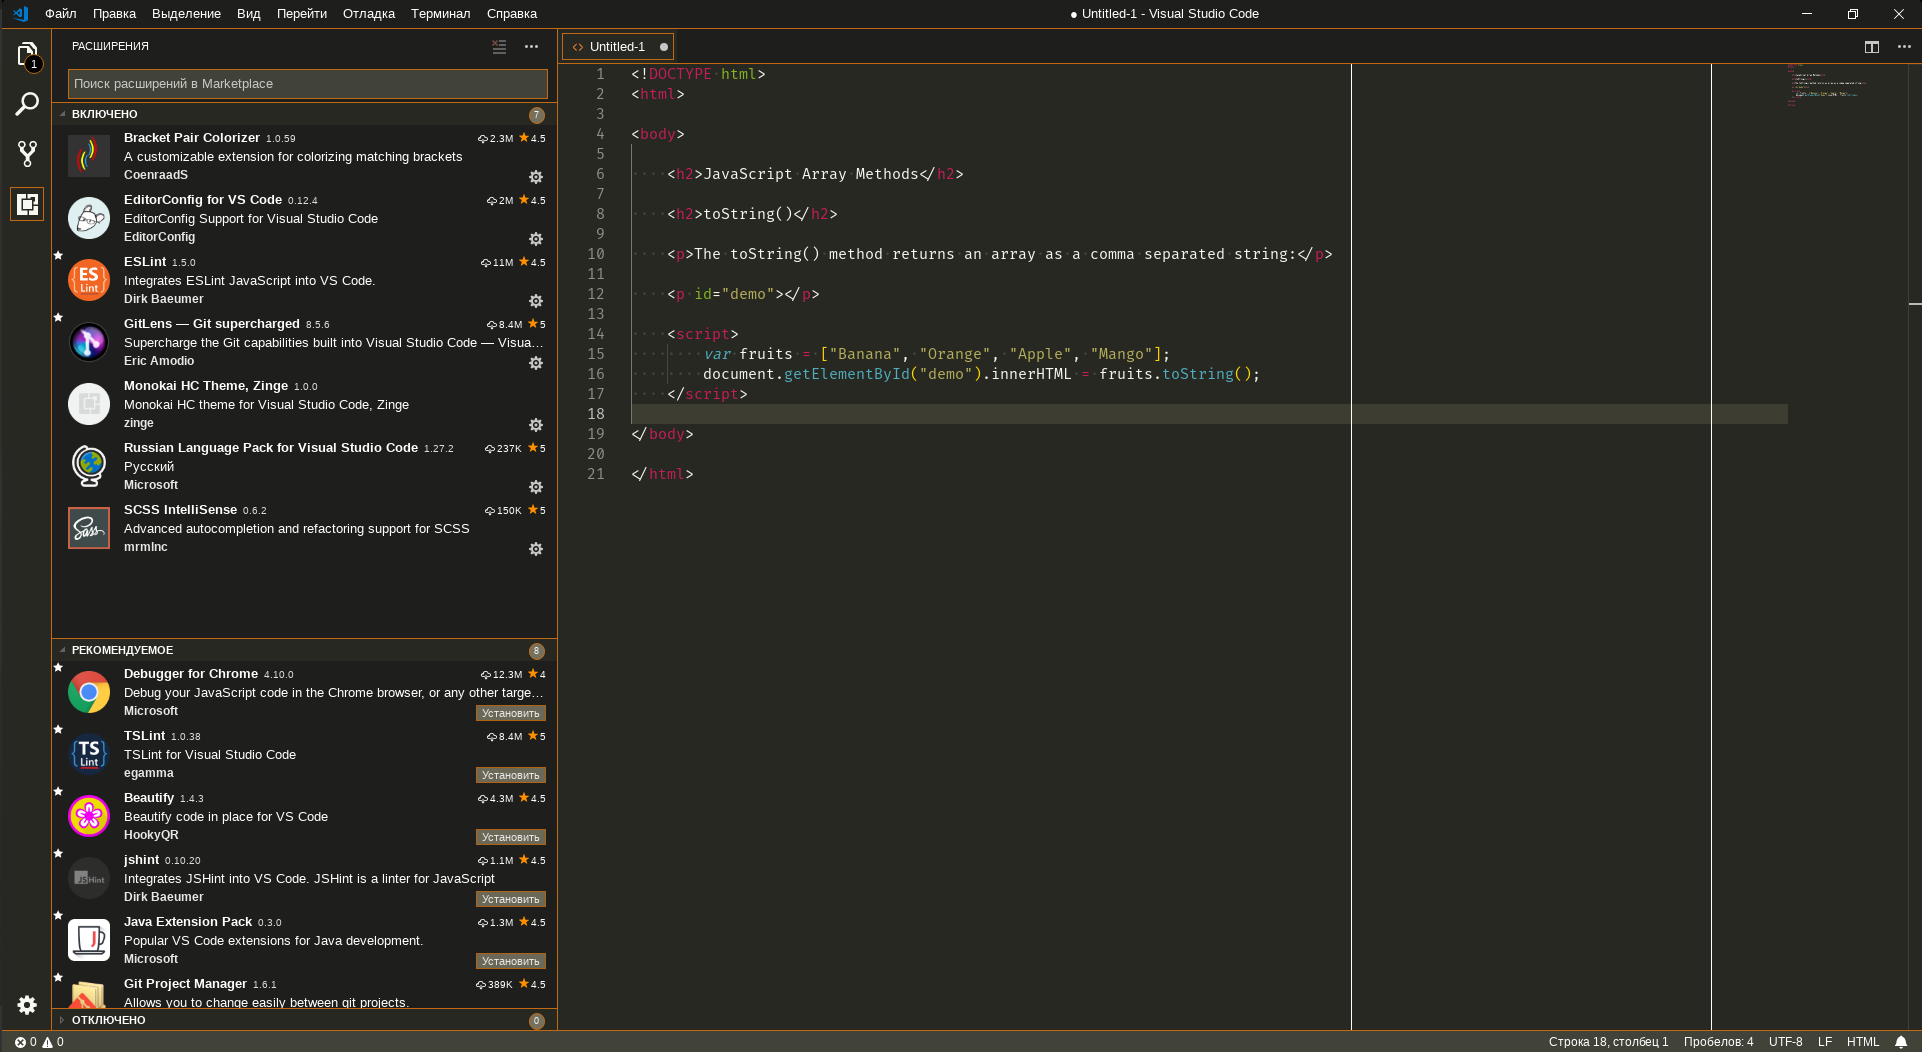Viewport: 1922px width, 1052px height.
Task: Install Debugger for Chrome extension
Action: (x=510, y=713)
